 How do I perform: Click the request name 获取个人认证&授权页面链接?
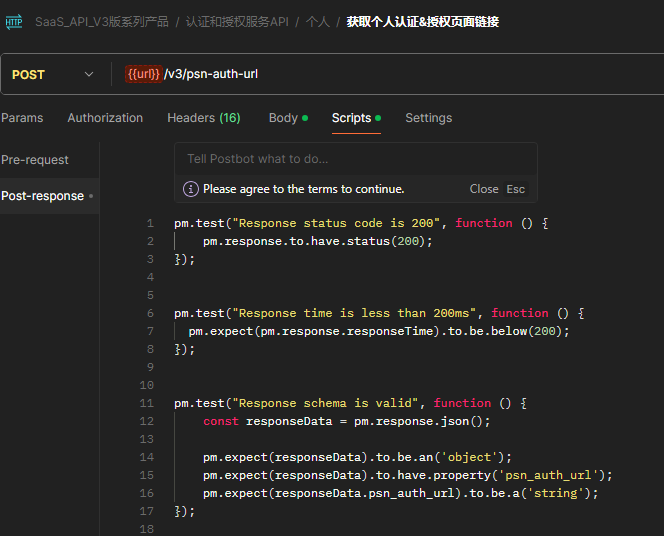point(423,22)
